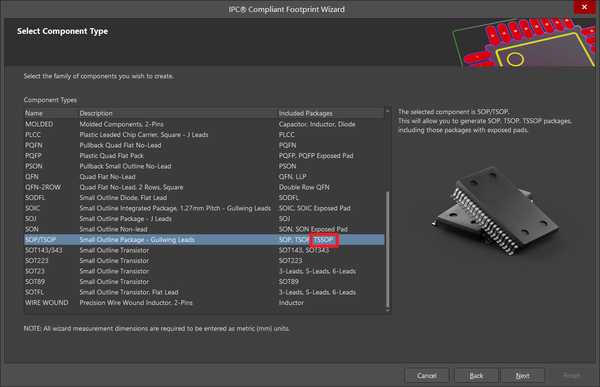Click the Name column header

[51, 113]
